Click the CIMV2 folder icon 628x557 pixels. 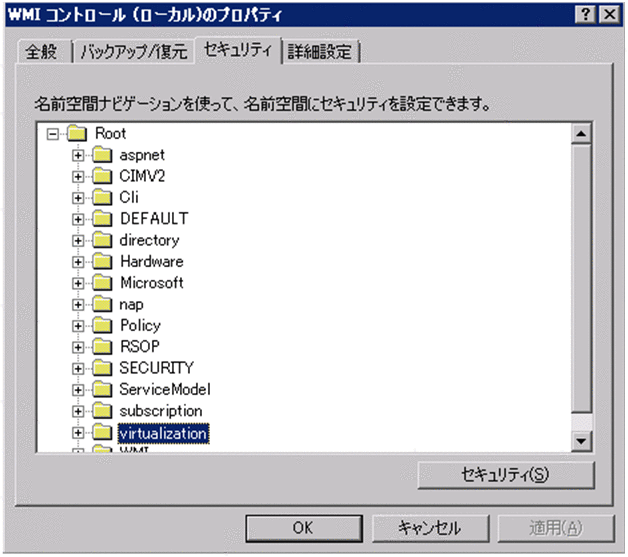click(x=102, y=176)
